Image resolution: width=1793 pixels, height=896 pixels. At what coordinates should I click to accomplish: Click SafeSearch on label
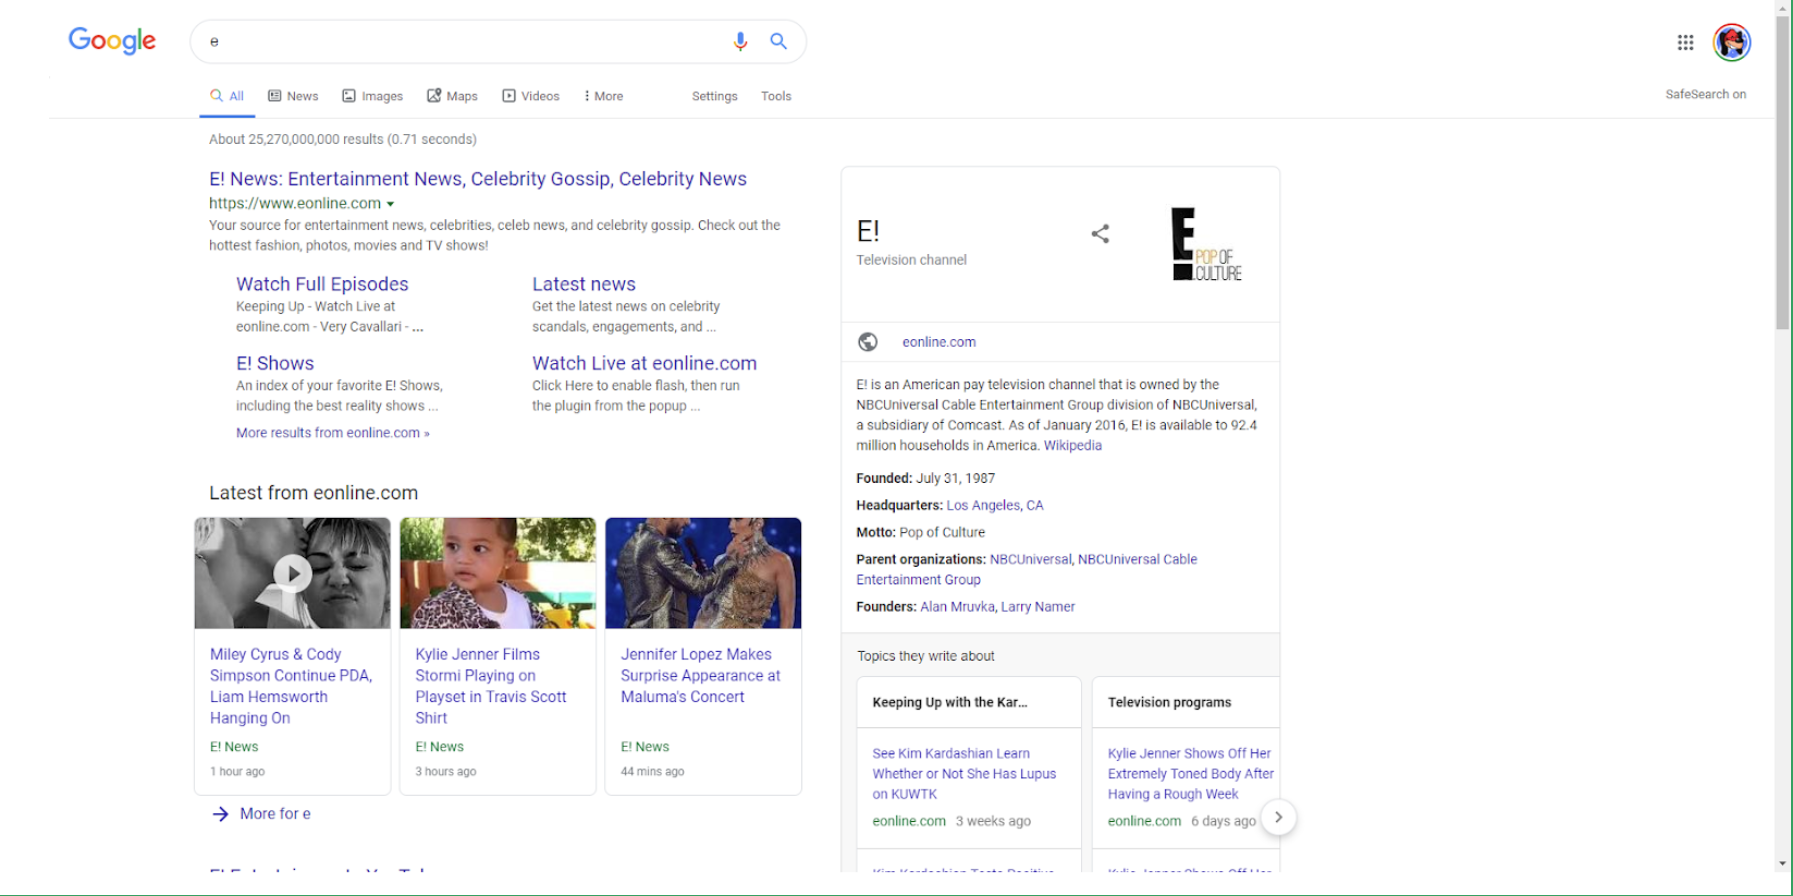click(x=1706, y=94)
